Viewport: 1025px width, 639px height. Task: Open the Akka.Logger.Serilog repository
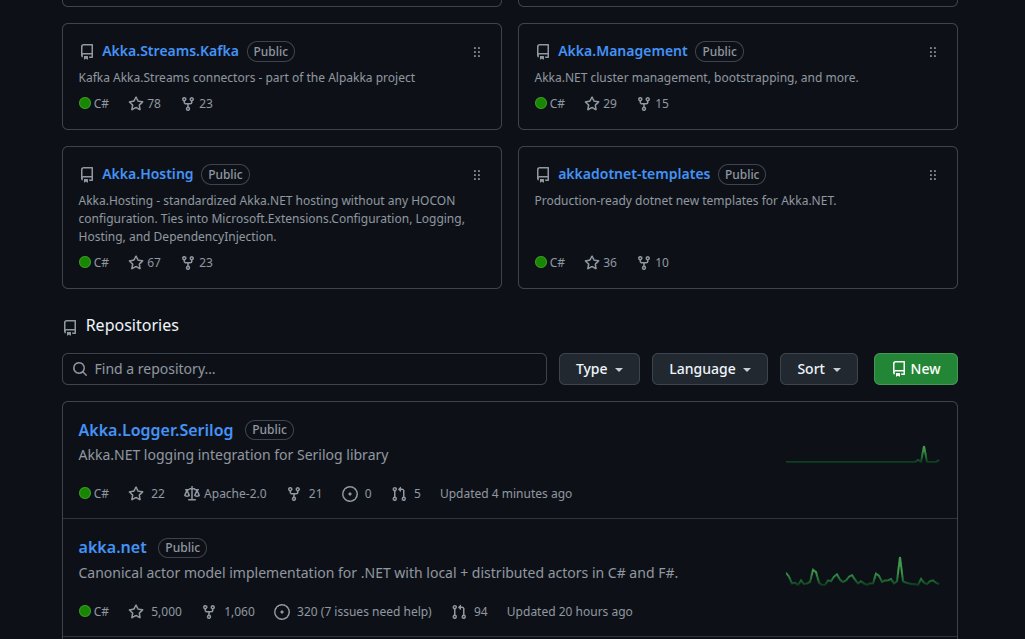156,430
